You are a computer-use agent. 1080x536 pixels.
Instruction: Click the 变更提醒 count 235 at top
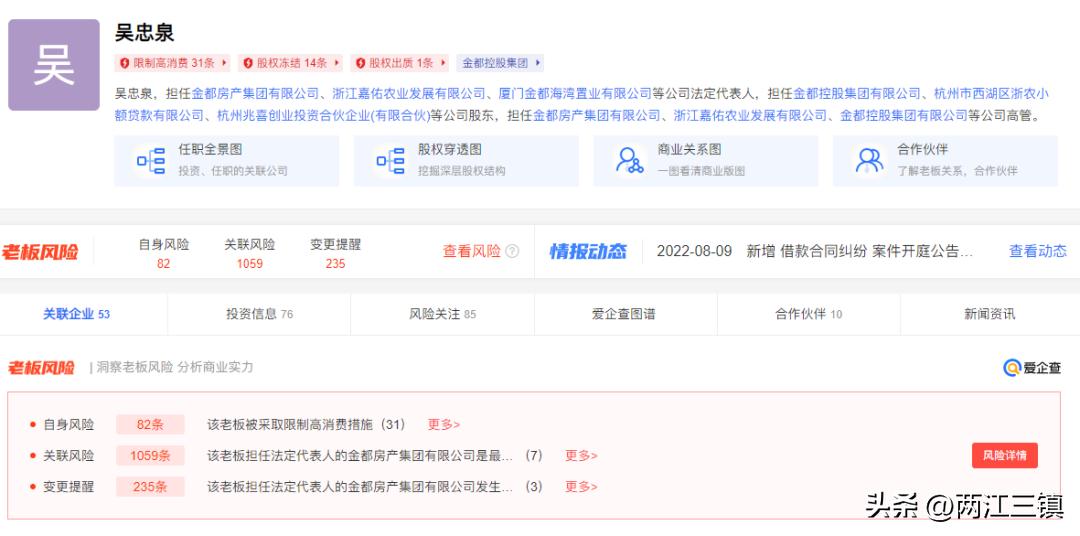pos(335,264)
